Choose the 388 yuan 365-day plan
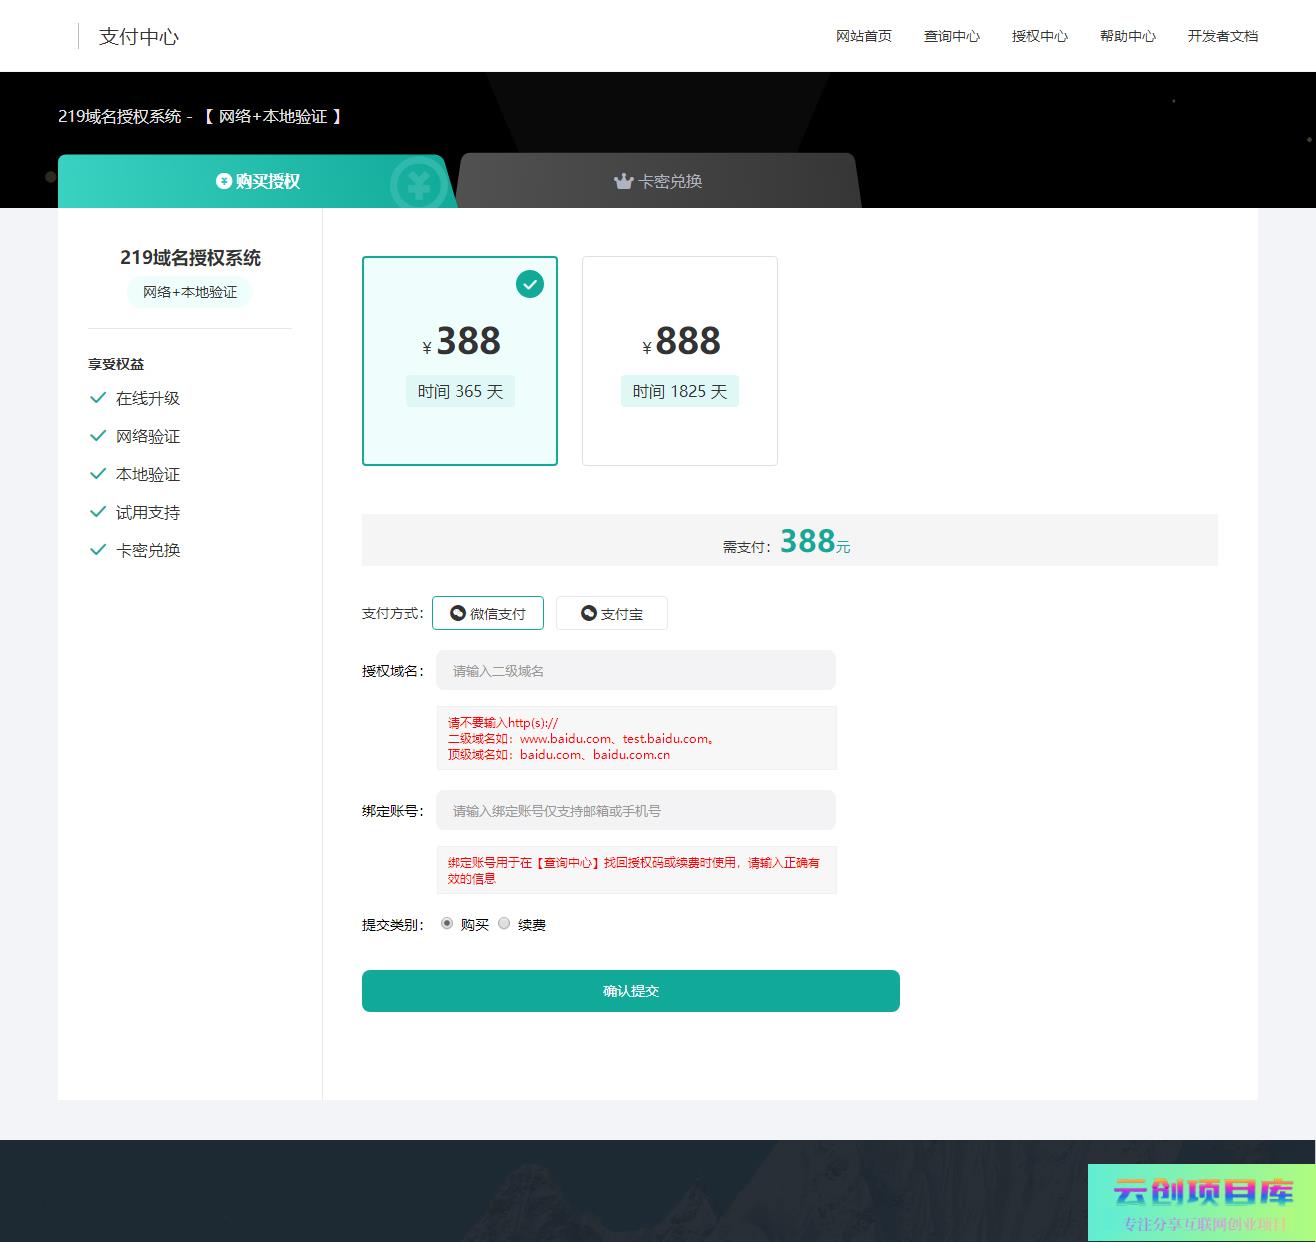The width and height of the screenshot is (1316, 1242). coord(460,361)
